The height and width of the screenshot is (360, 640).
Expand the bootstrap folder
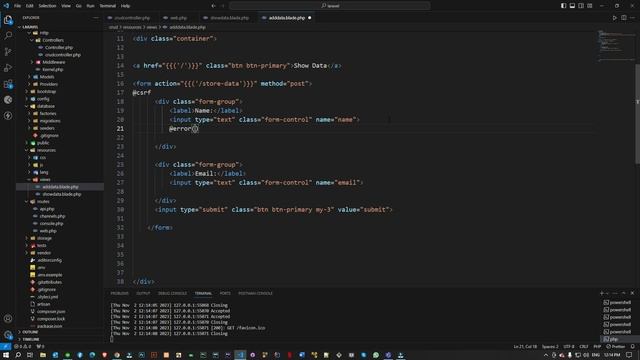pos(46,91)
